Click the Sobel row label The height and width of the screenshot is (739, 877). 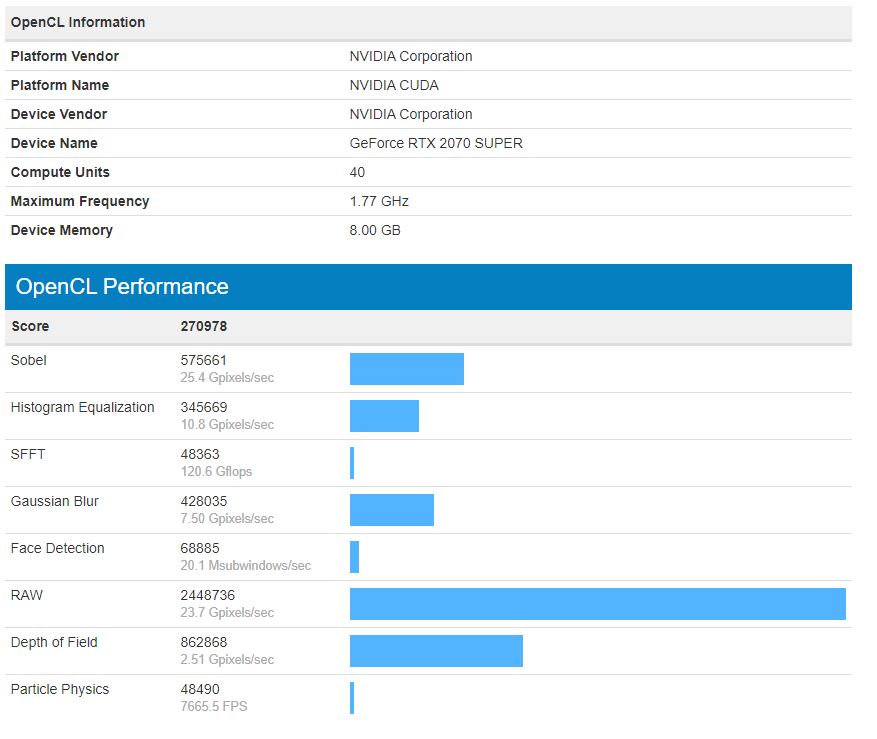[x=29, y=361]
